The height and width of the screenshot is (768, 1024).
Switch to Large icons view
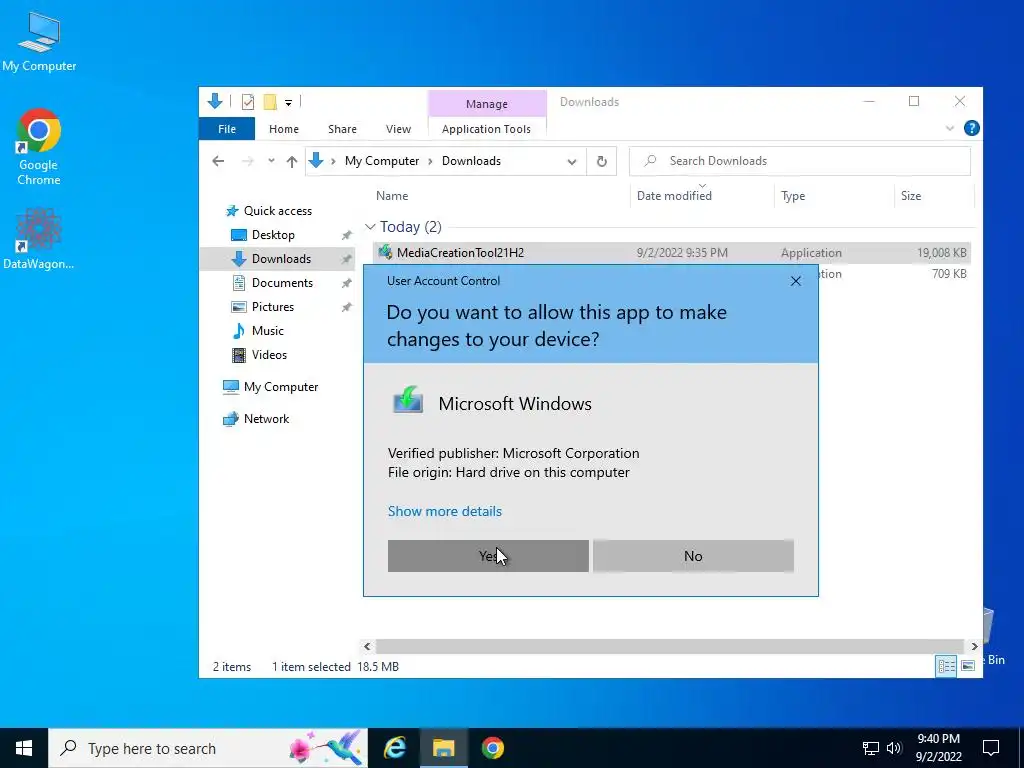pos(968,666)
